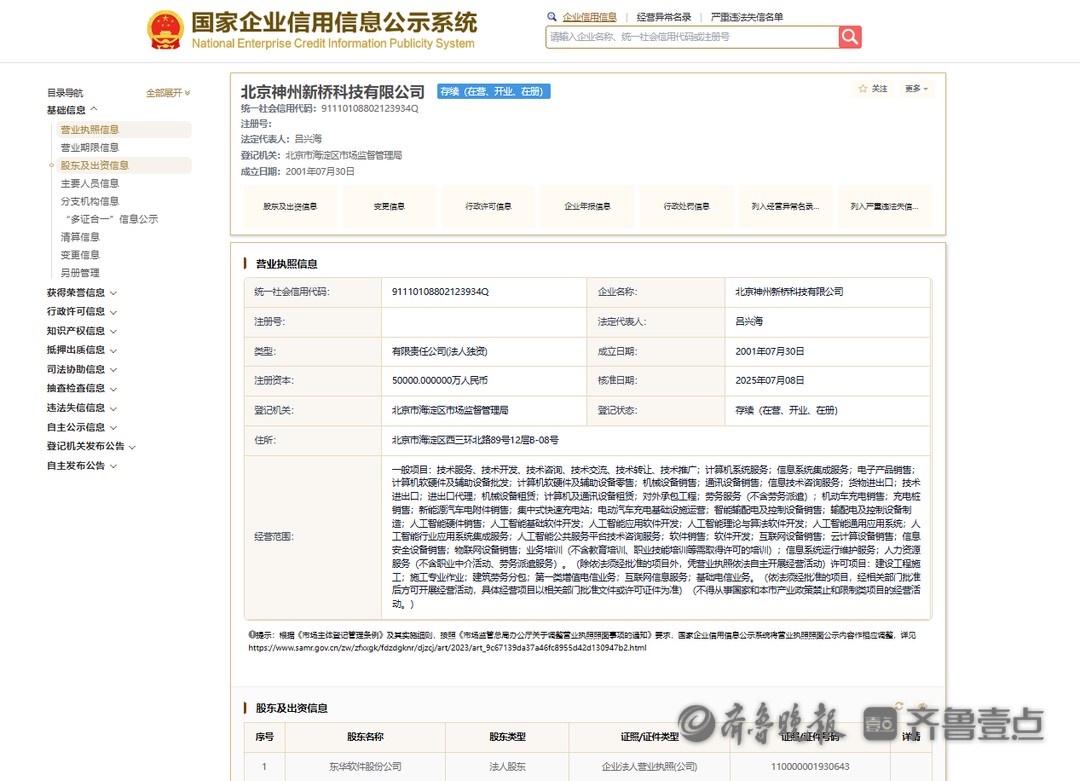
Task: Click the enterprise name search input field
Action: (692, 37)
